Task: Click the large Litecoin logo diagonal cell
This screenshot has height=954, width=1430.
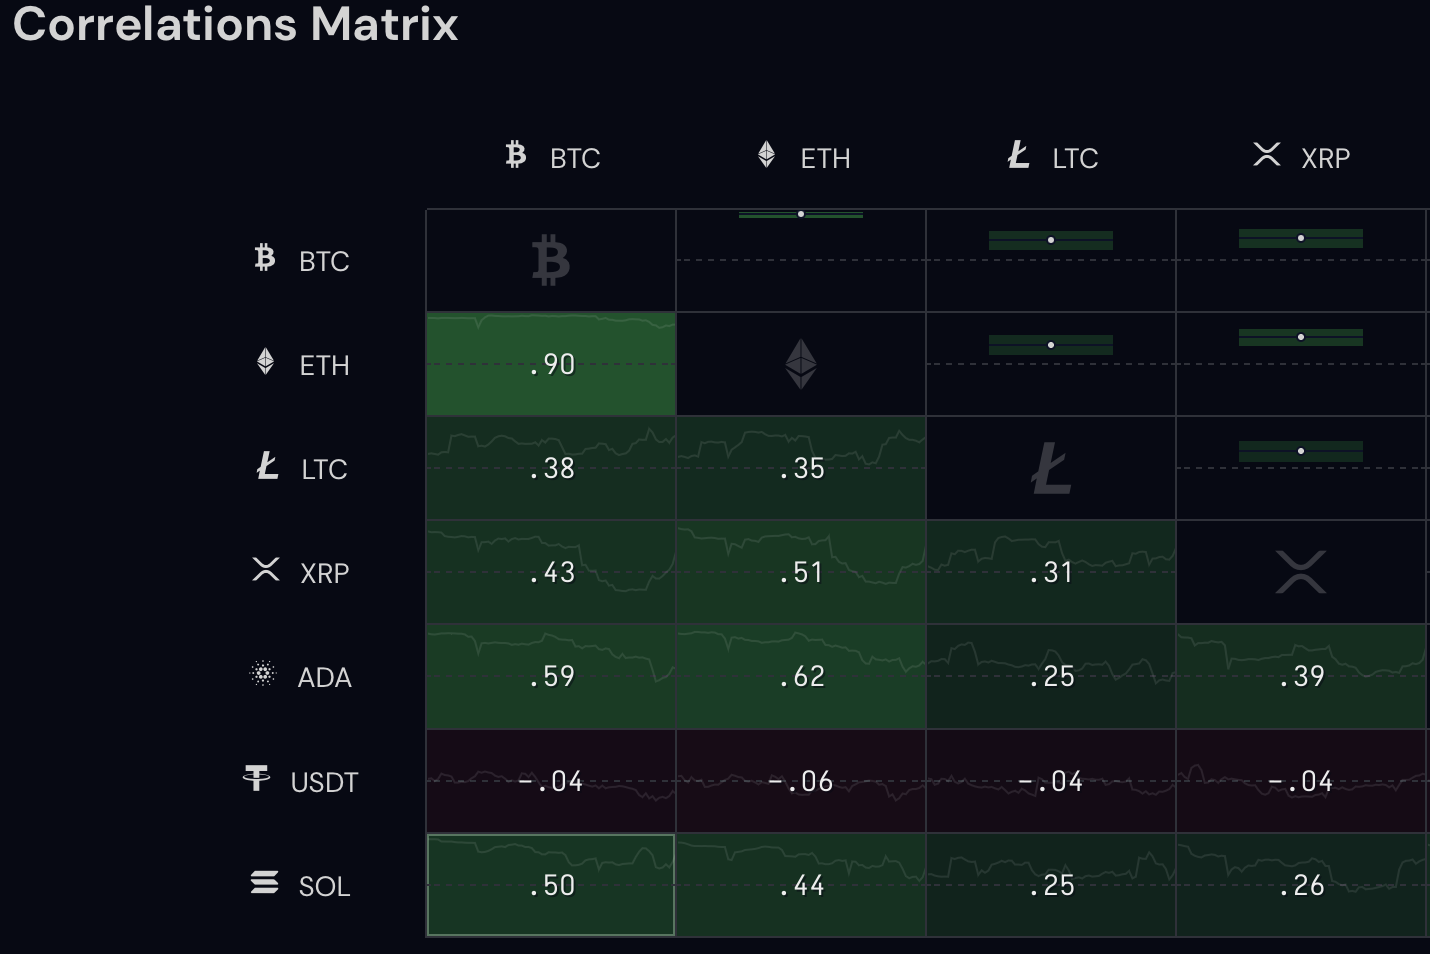Action: pyautogui.click(x=1051, y=468)
